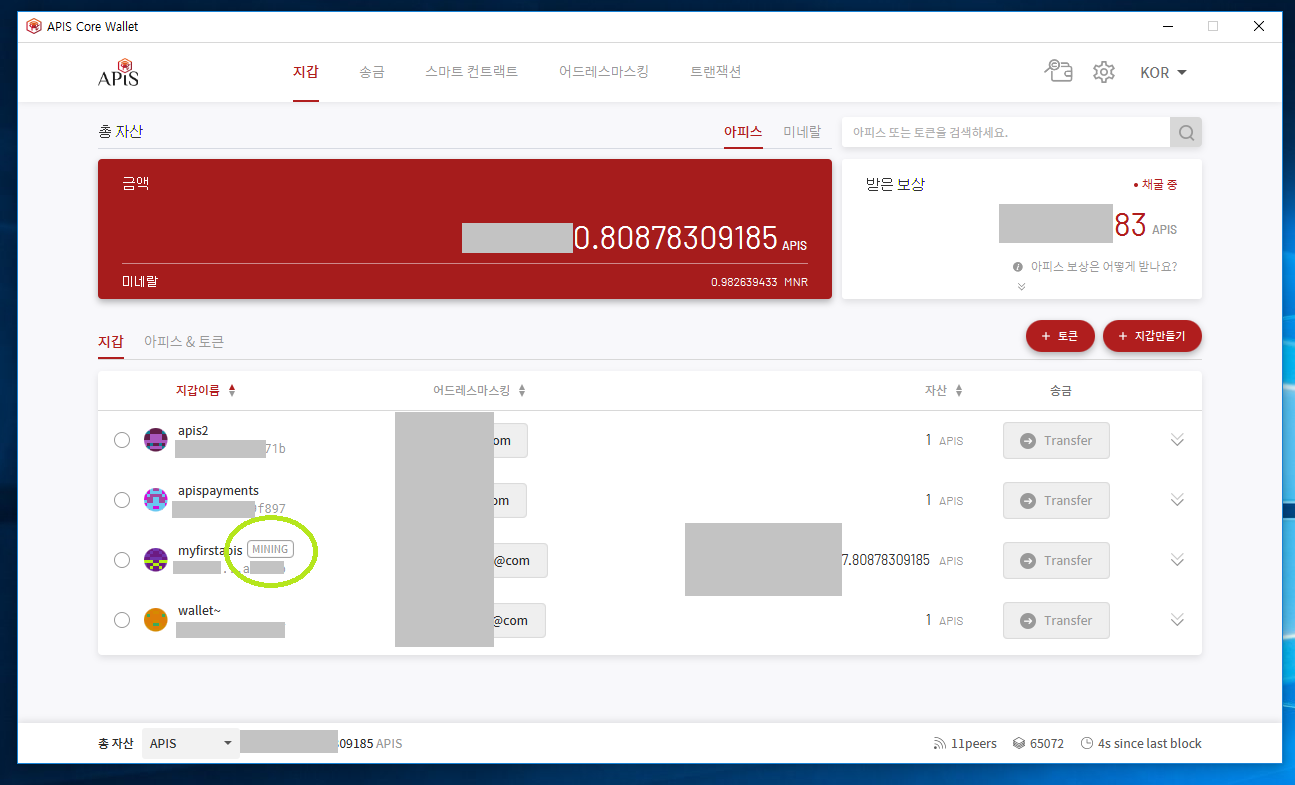Image resolution: width=1295 pixels, height=785 pixels.
Task: Expand the wallet~ row details
Action: (1177, 620)
